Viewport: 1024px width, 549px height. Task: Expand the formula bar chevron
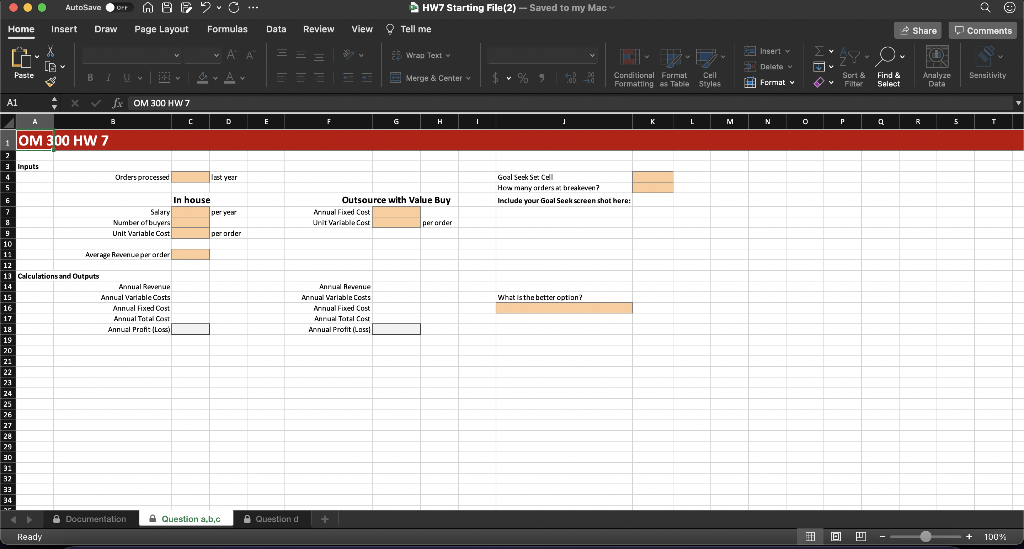click(x=1017, y=103)
